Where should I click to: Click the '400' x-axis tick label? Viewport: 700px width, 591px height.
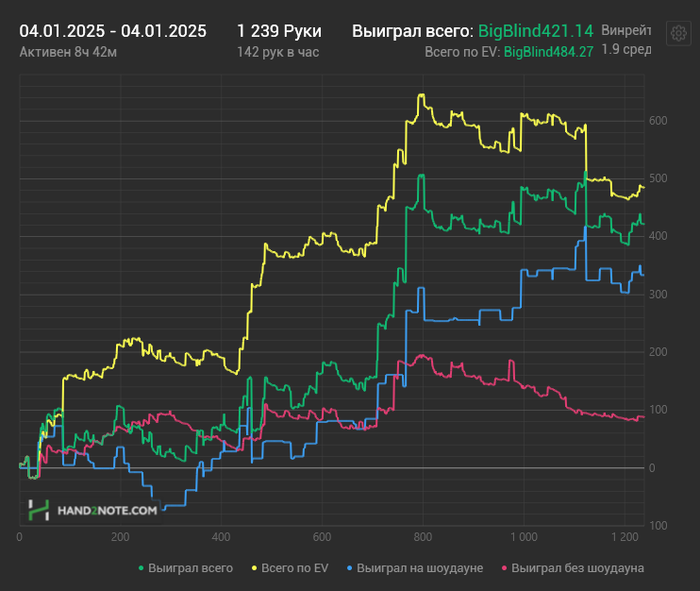[221, 537]
